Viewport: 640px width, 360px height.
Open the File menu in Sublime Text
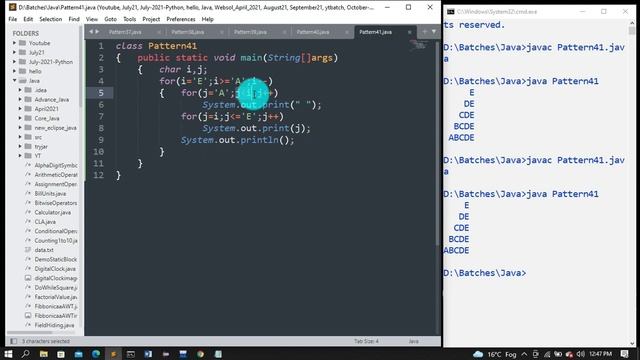(13, 19)
